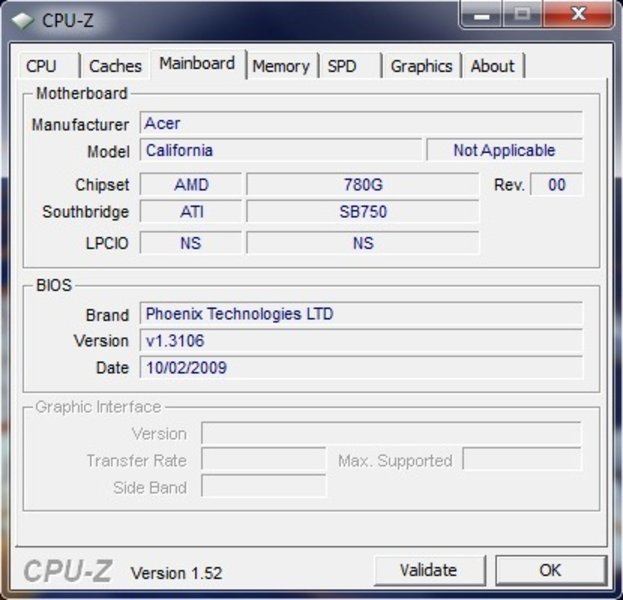Click the Transfer Rate field
623x600 pixels.
[264, 460]
